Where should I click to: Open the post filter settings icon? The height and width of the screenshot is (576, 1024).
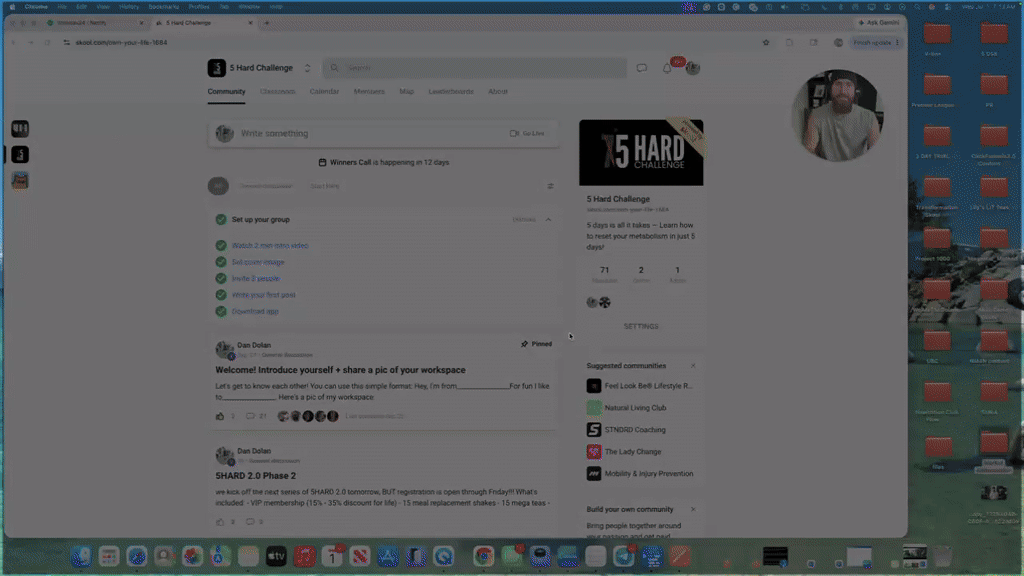550,186
